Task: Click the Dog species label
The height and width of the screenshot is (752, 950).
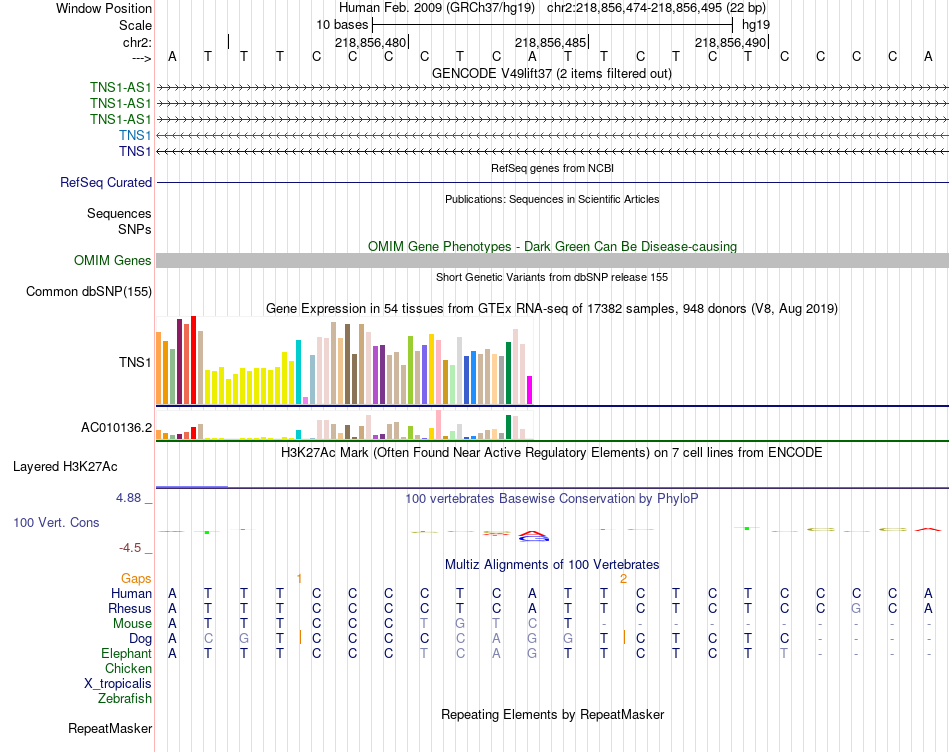Action: (140, 639)
